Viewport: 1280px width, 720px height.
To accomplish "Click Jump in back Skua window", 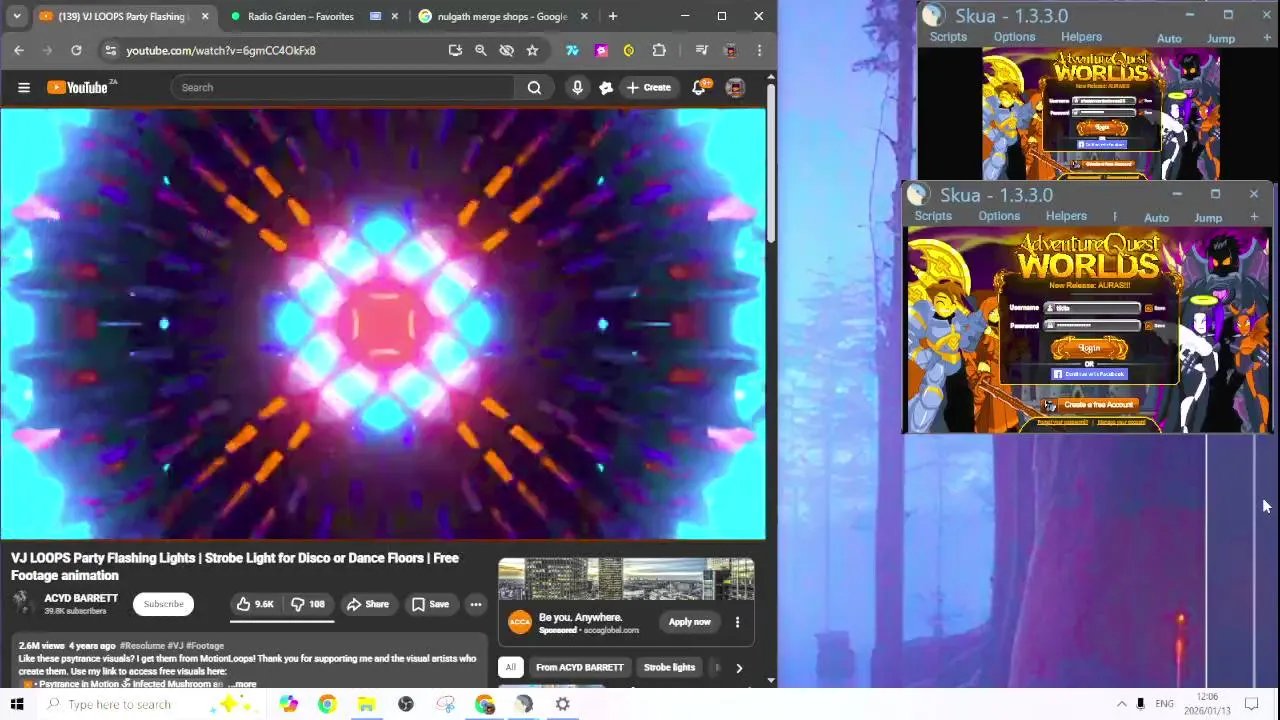I will pyautogui.click(x=1221, y=39).
